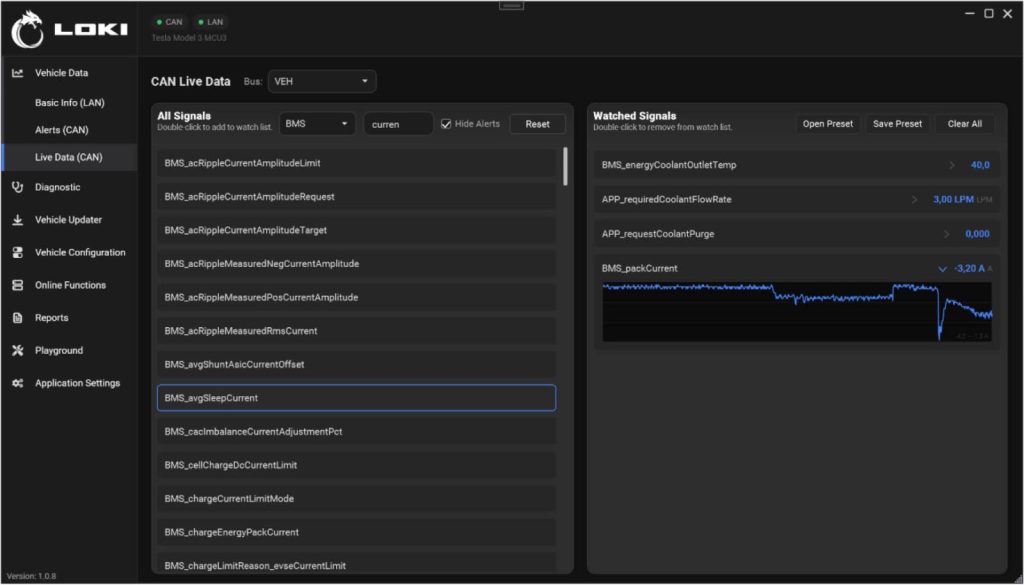Go to Reports section
The image size is (1024, 585).
(69, 318)
